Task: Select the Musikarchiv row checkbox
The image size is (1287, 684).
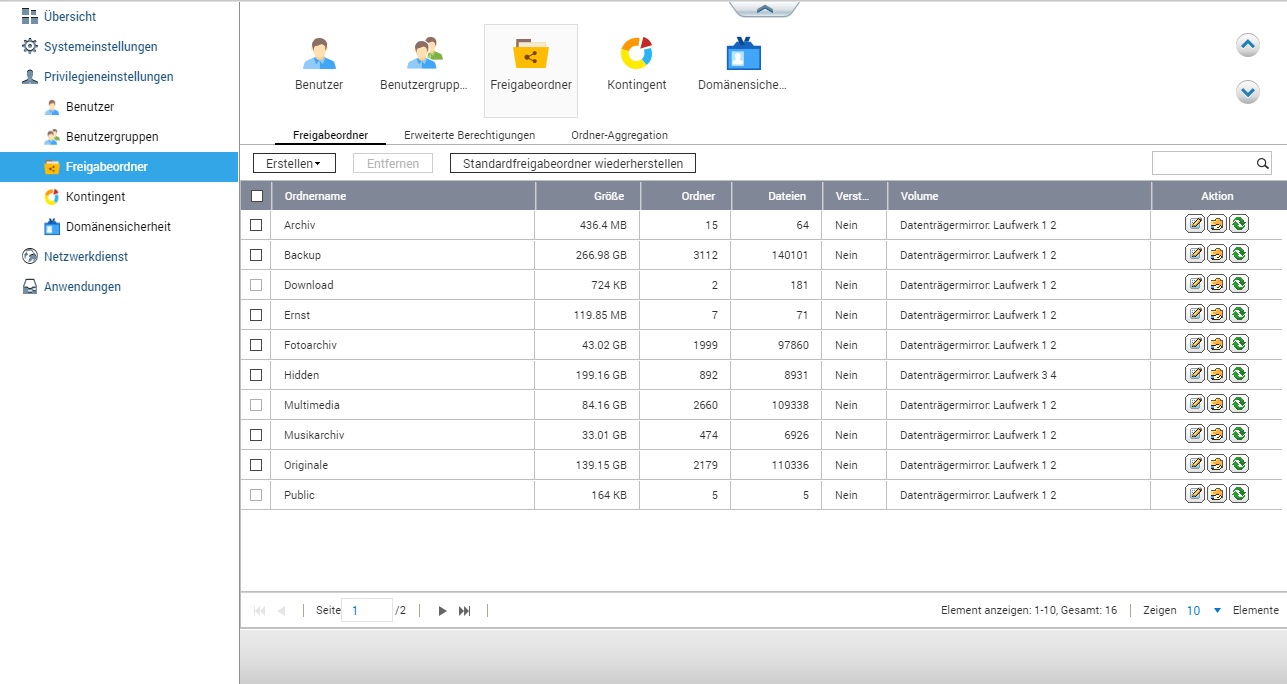Action: pos(256,435)
